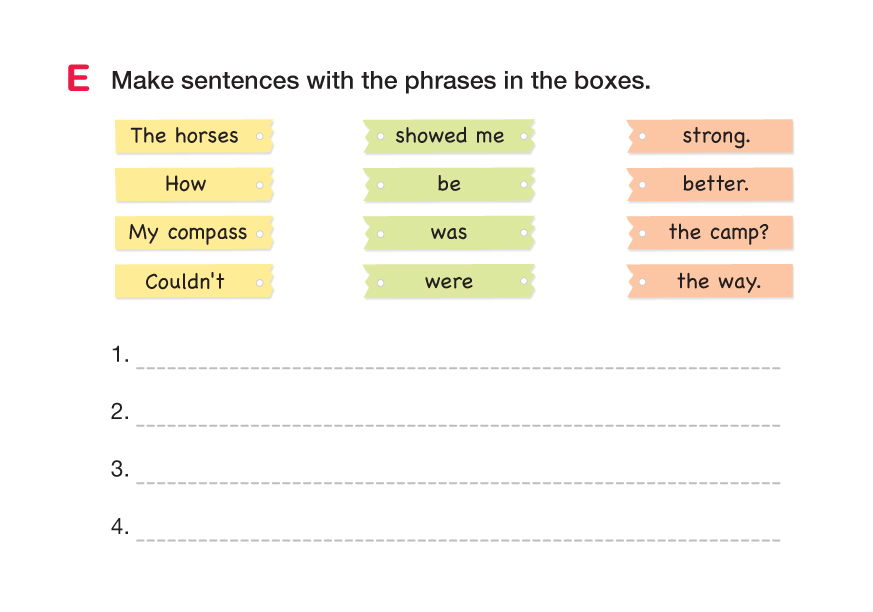Select the green 'showed me' box
The width and height of the screenshot is (873, 612).
coord(449,136)
